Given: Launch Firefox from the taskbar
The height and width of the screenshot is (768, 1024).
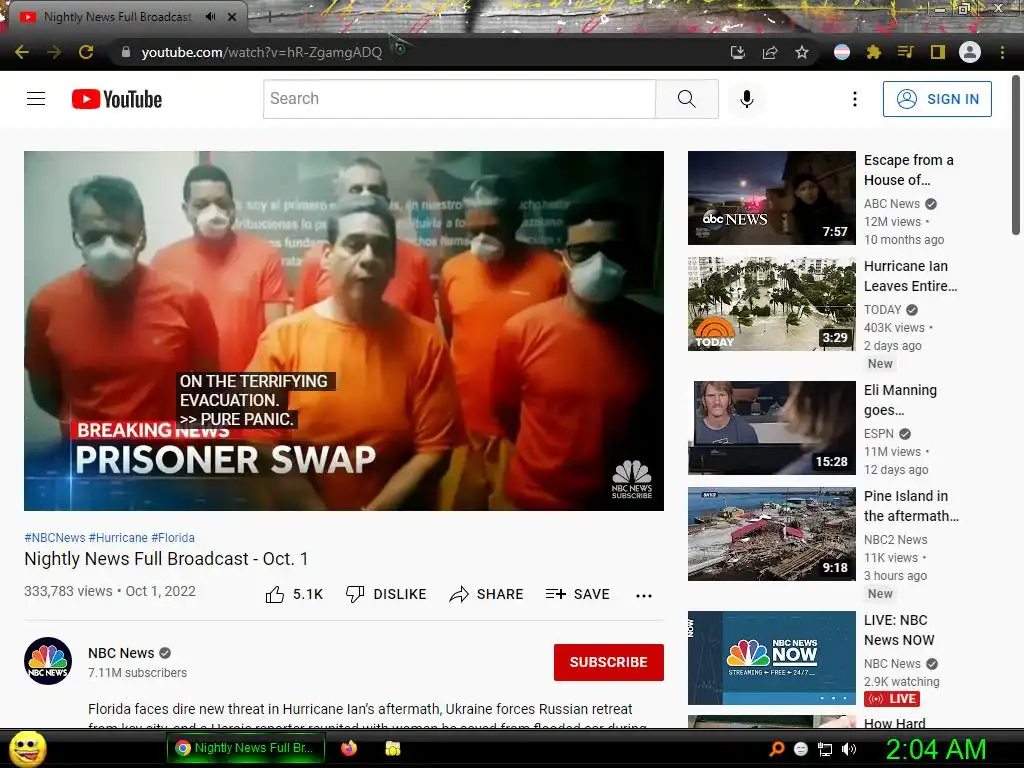Looking at the screenshot, I should pyautogui.click(x=349, y=748).
